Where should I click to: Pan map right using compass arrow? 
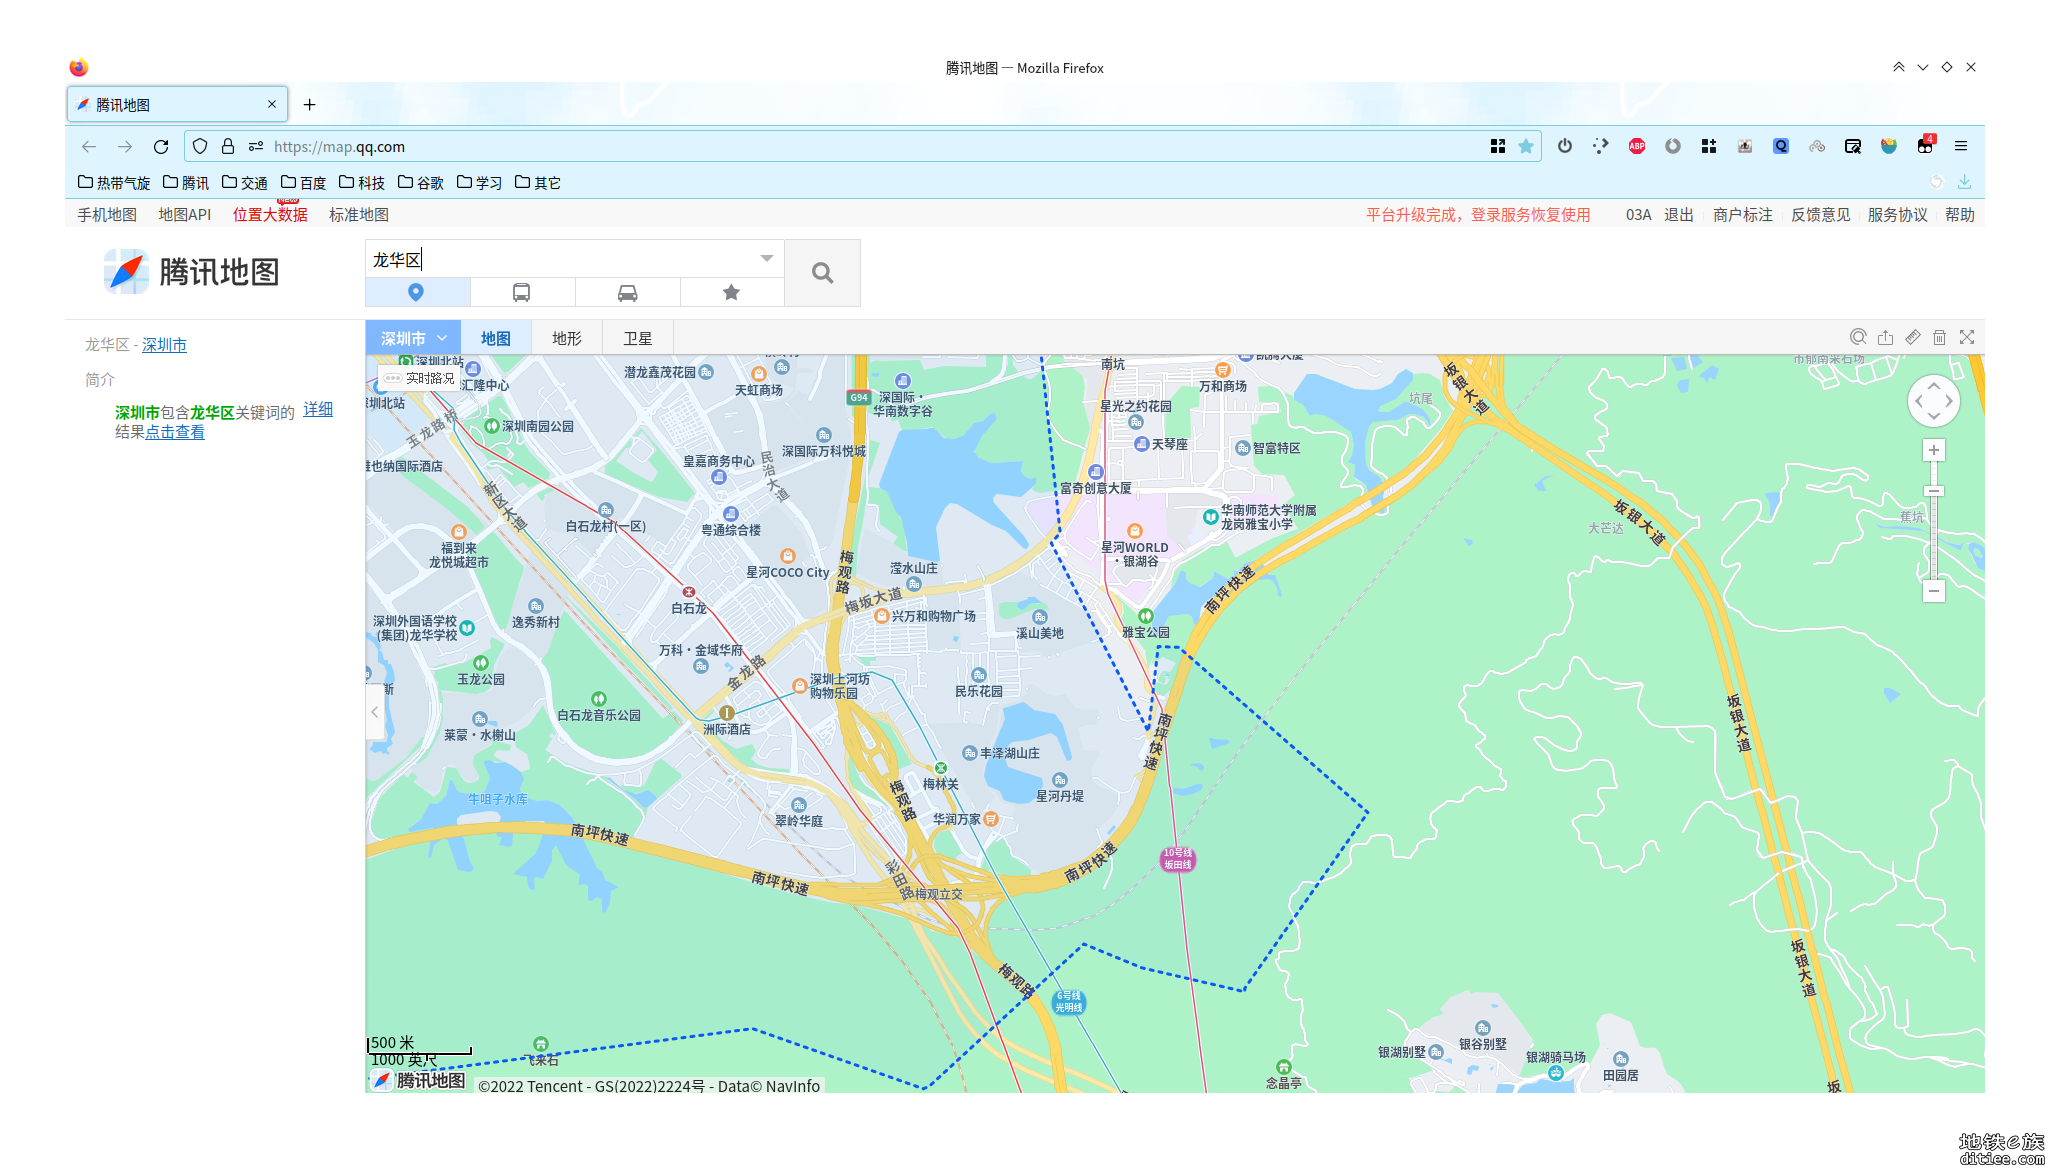1949,401
